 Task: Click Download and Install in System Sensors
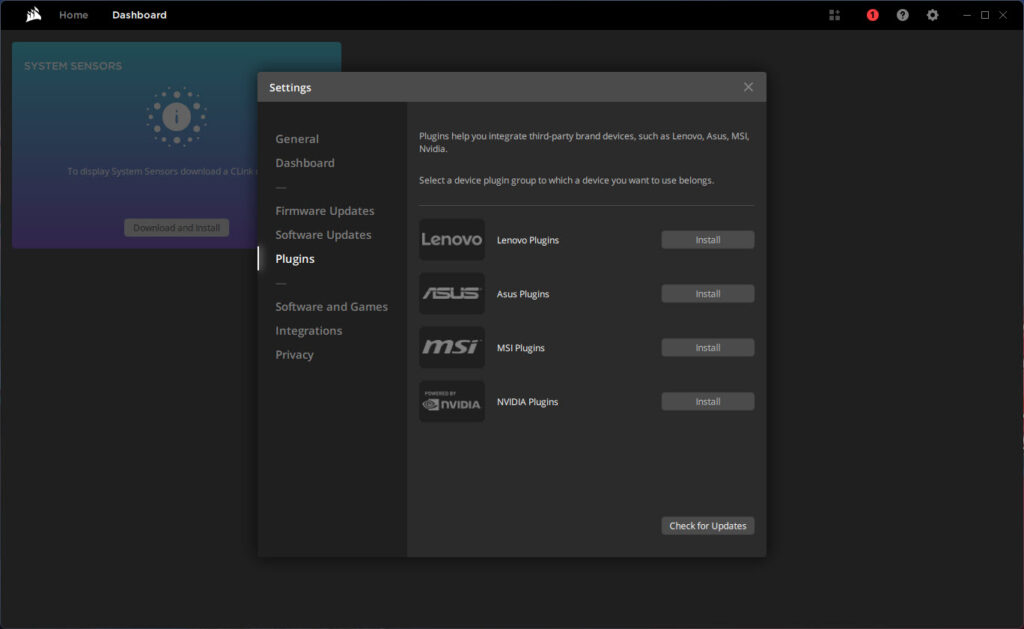(x=176, y=227)
